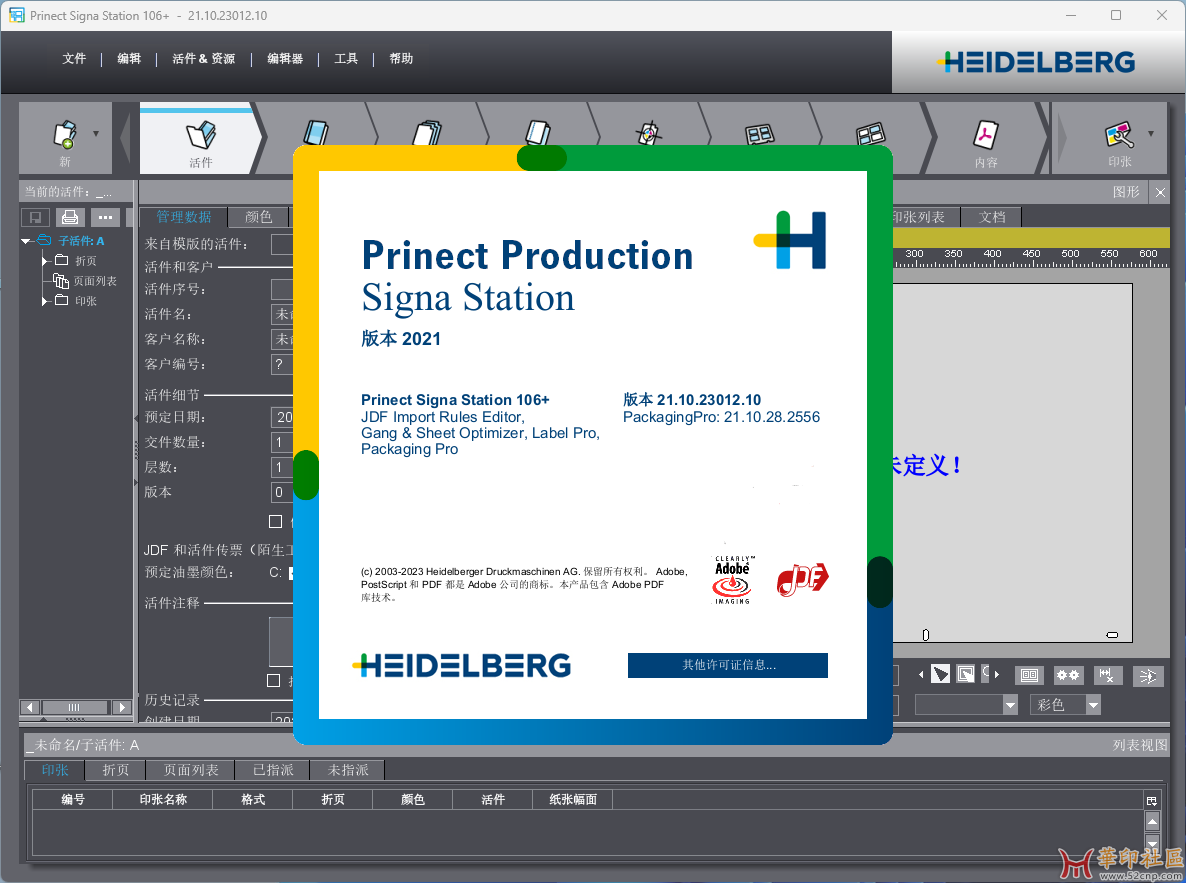
Task: Click right arrow of tree horizontal scrollbar
Action: (121, 707)
